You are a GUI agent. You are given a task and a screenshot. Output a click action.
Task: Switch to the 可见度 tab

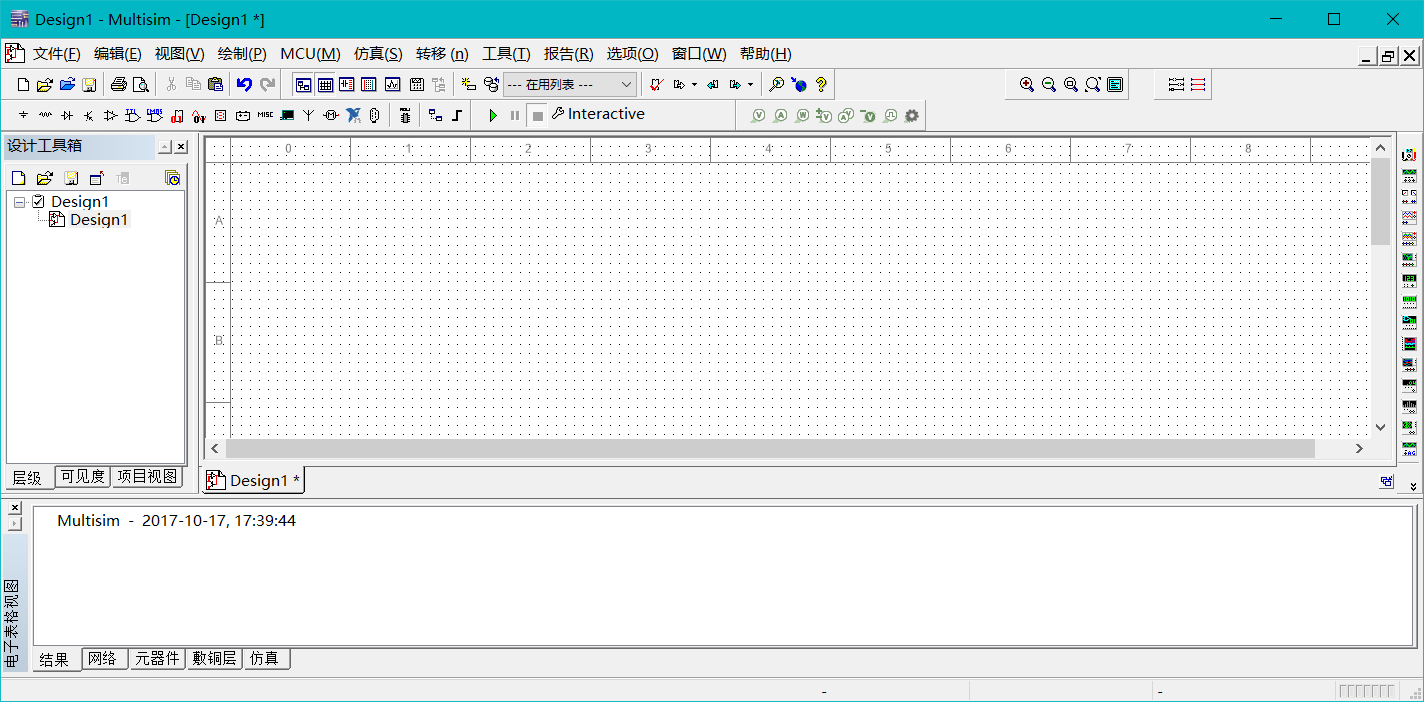(82, 477)
